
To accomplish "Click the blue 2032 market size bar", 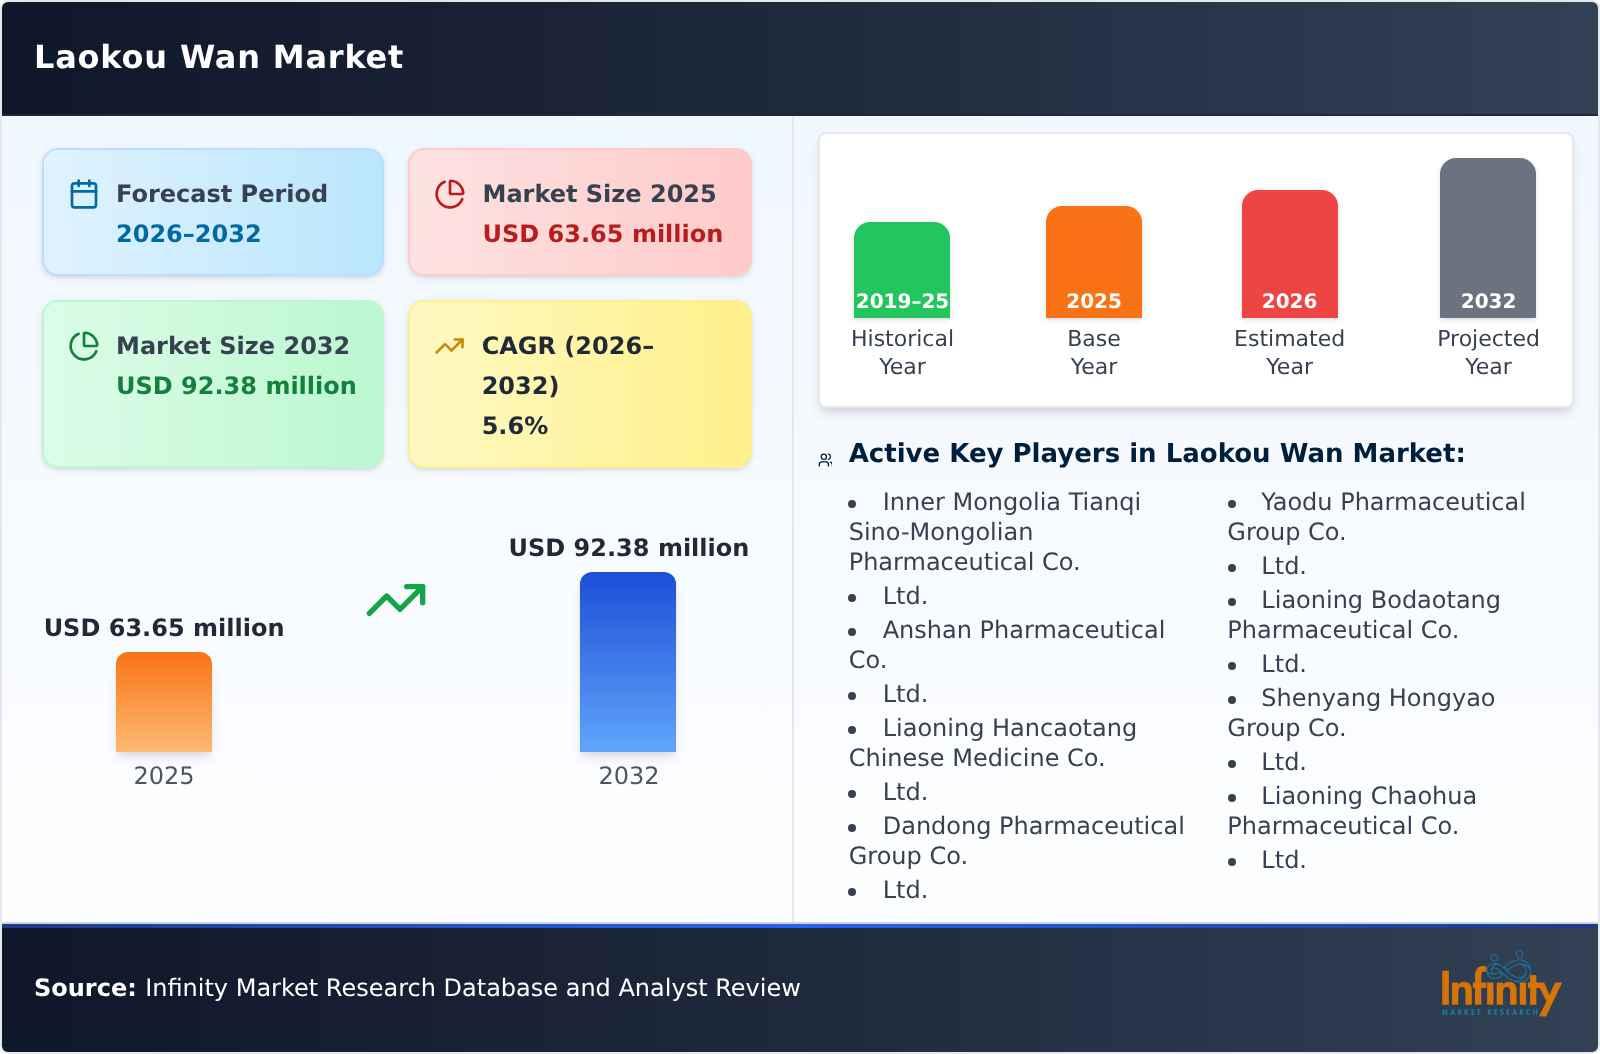I will (628, 662).
